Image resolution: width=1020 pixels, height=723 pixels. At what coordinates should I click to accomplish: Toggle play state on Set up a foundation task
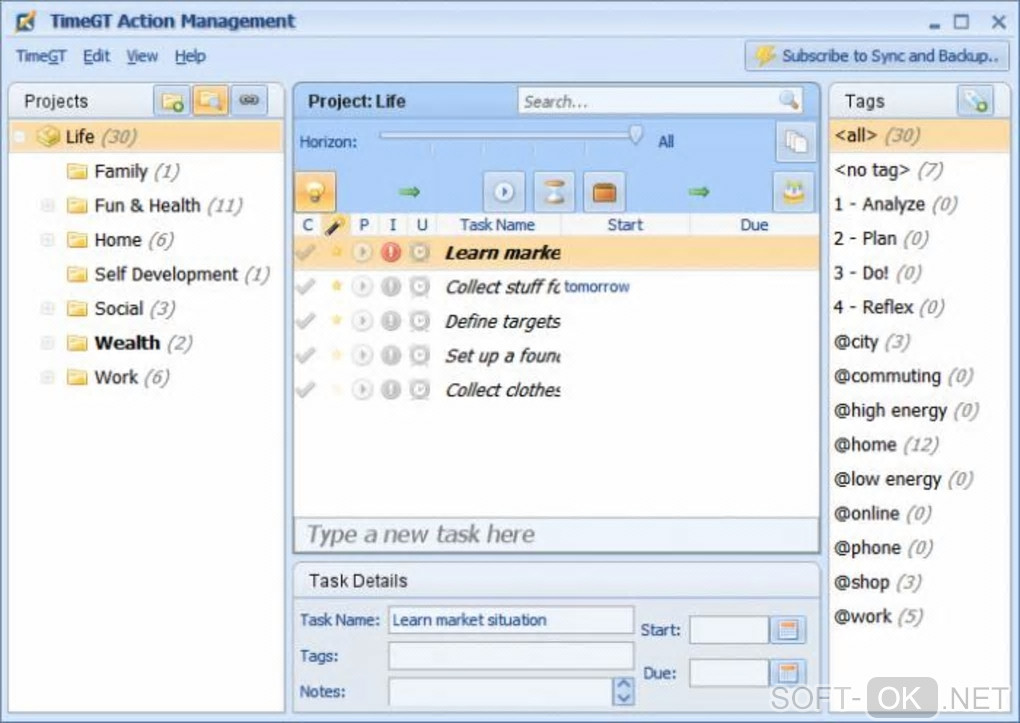(x=362, y=355)
